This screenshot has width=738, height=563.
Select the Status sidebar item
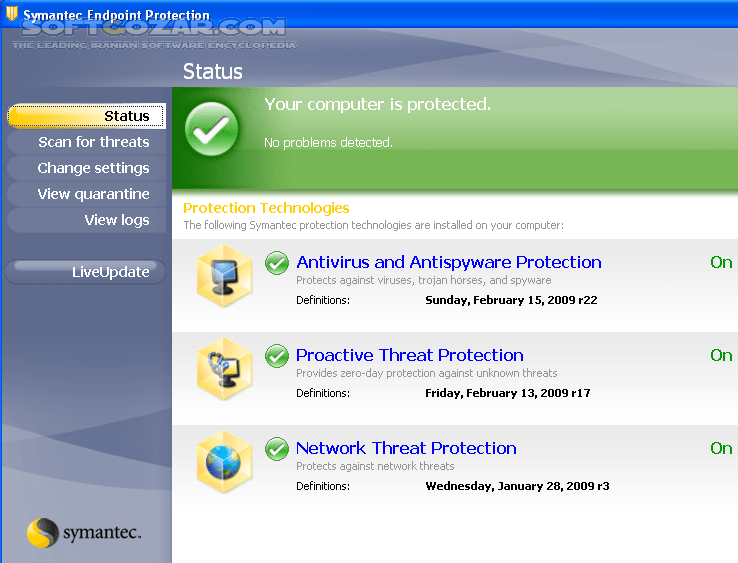[87, 116]
